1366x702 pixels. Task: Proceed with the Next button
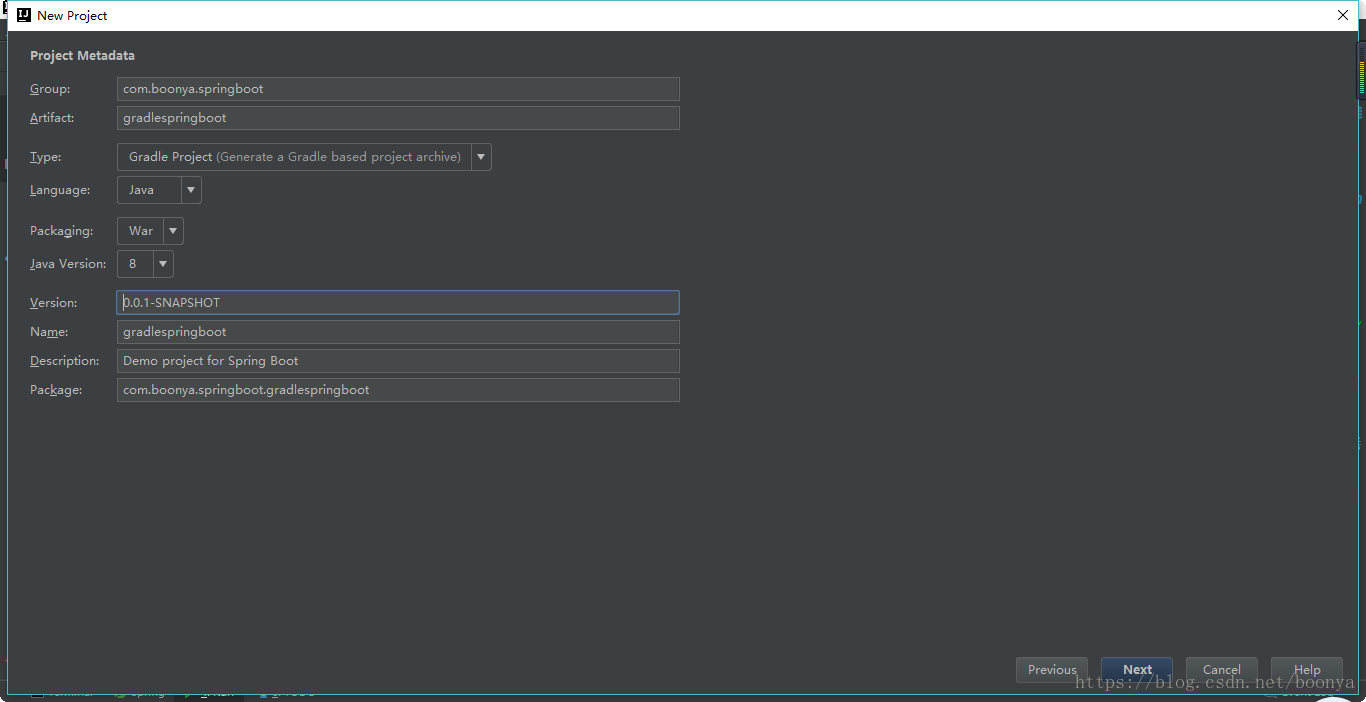[1137, 670]
